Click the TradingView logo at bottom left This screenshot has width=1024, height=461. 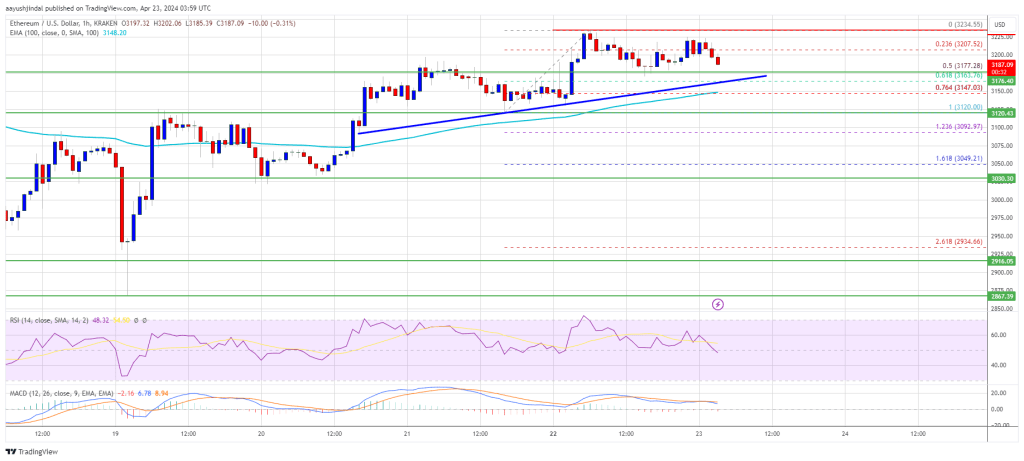[x=33, y=452]
